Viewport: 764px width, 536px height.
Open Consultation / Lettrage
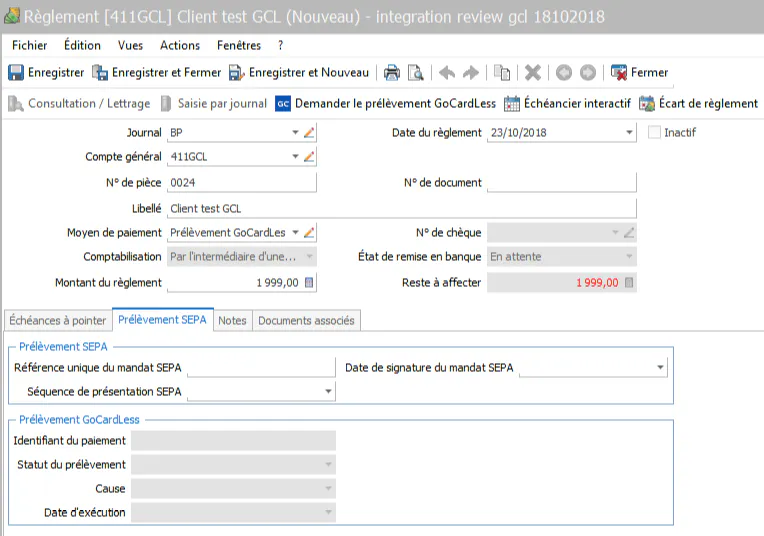(x=79, y=103)
